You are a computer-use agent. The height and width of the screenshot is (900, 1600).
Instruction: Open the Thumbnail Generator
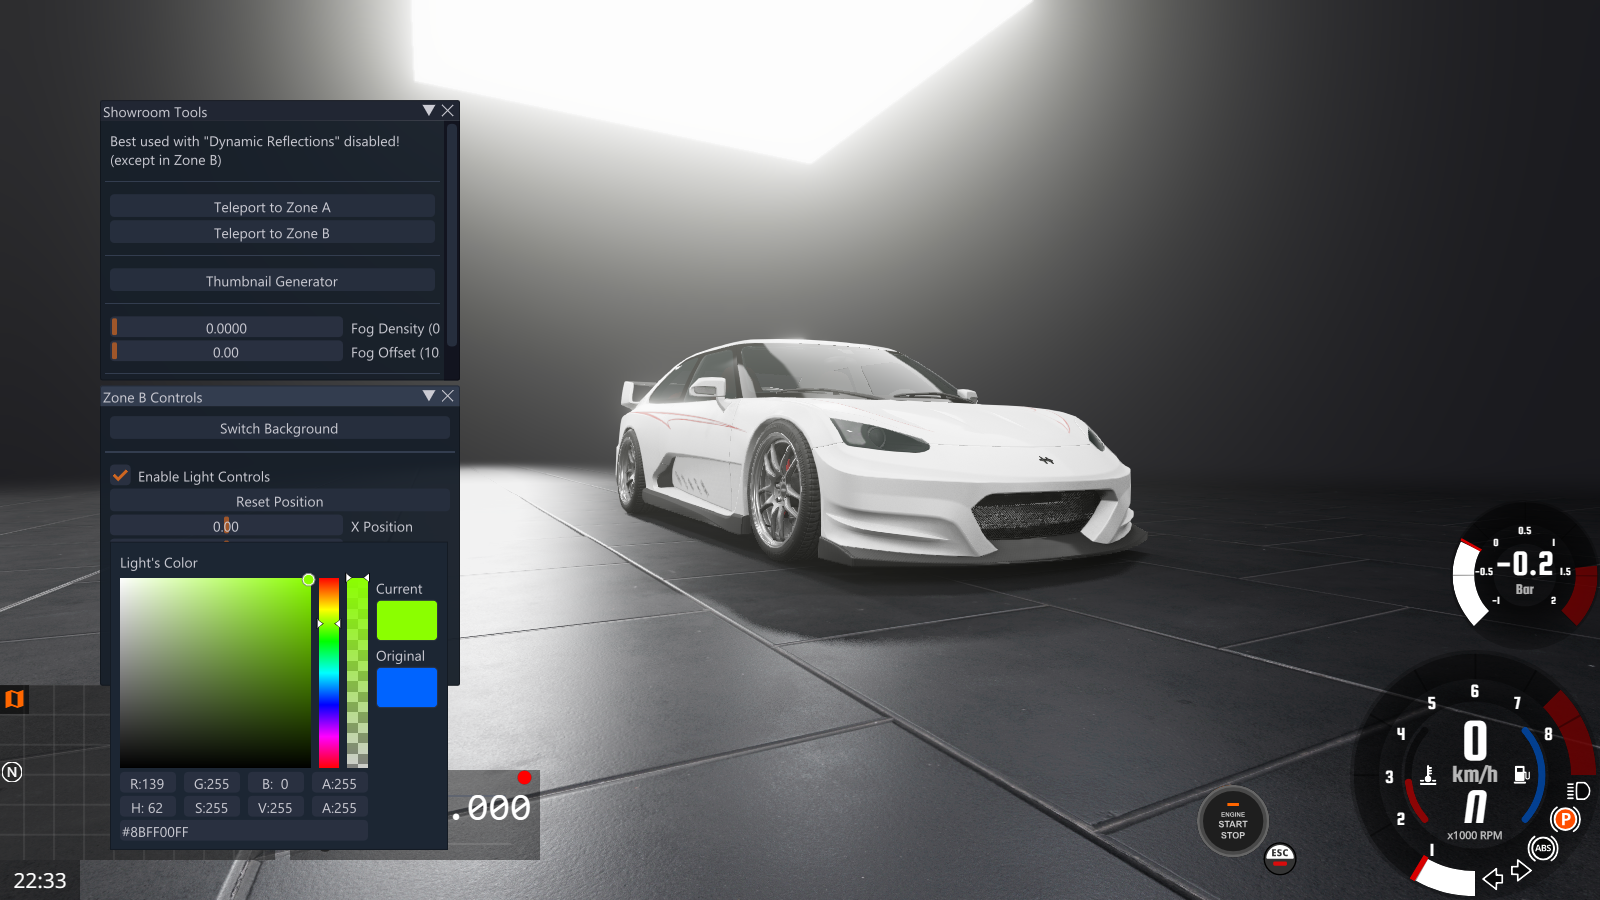click(272, 281)
